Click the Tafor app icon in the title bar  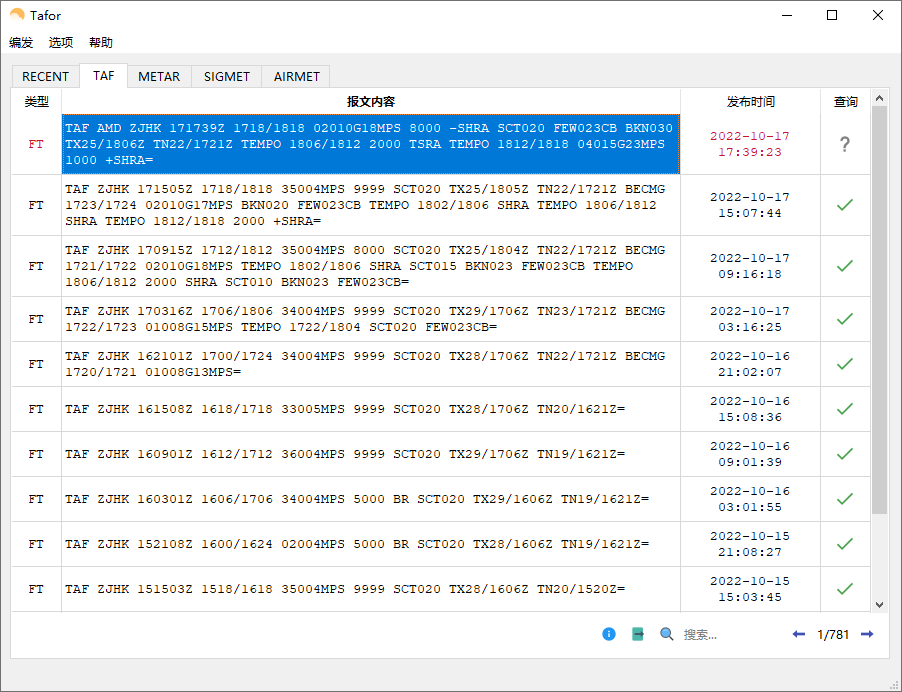17,15
